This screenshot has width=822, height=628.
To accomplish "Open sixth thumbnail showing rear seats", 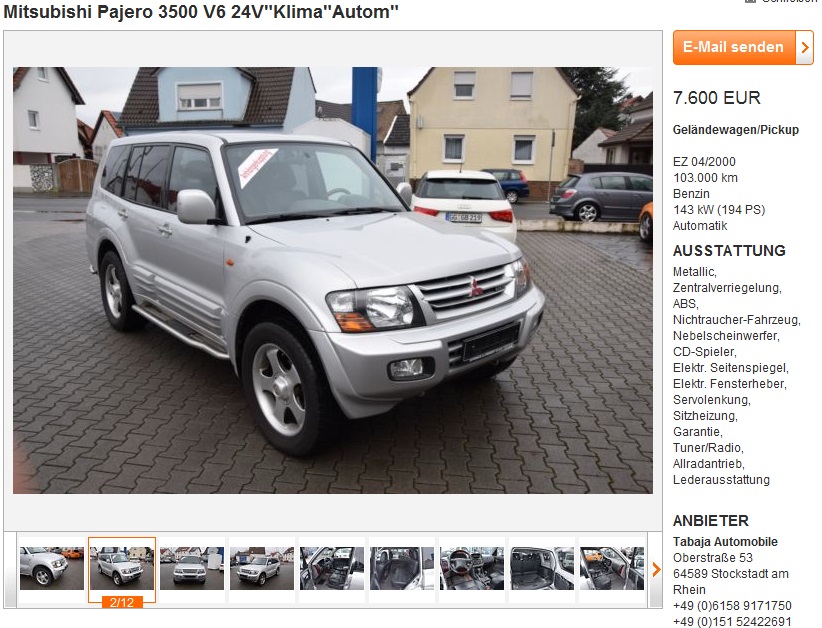I will click(402, 568).
